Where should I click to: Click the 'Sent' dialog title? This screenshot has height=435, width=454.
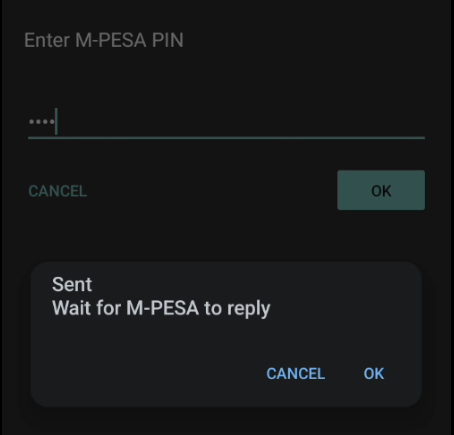point(72,285)
